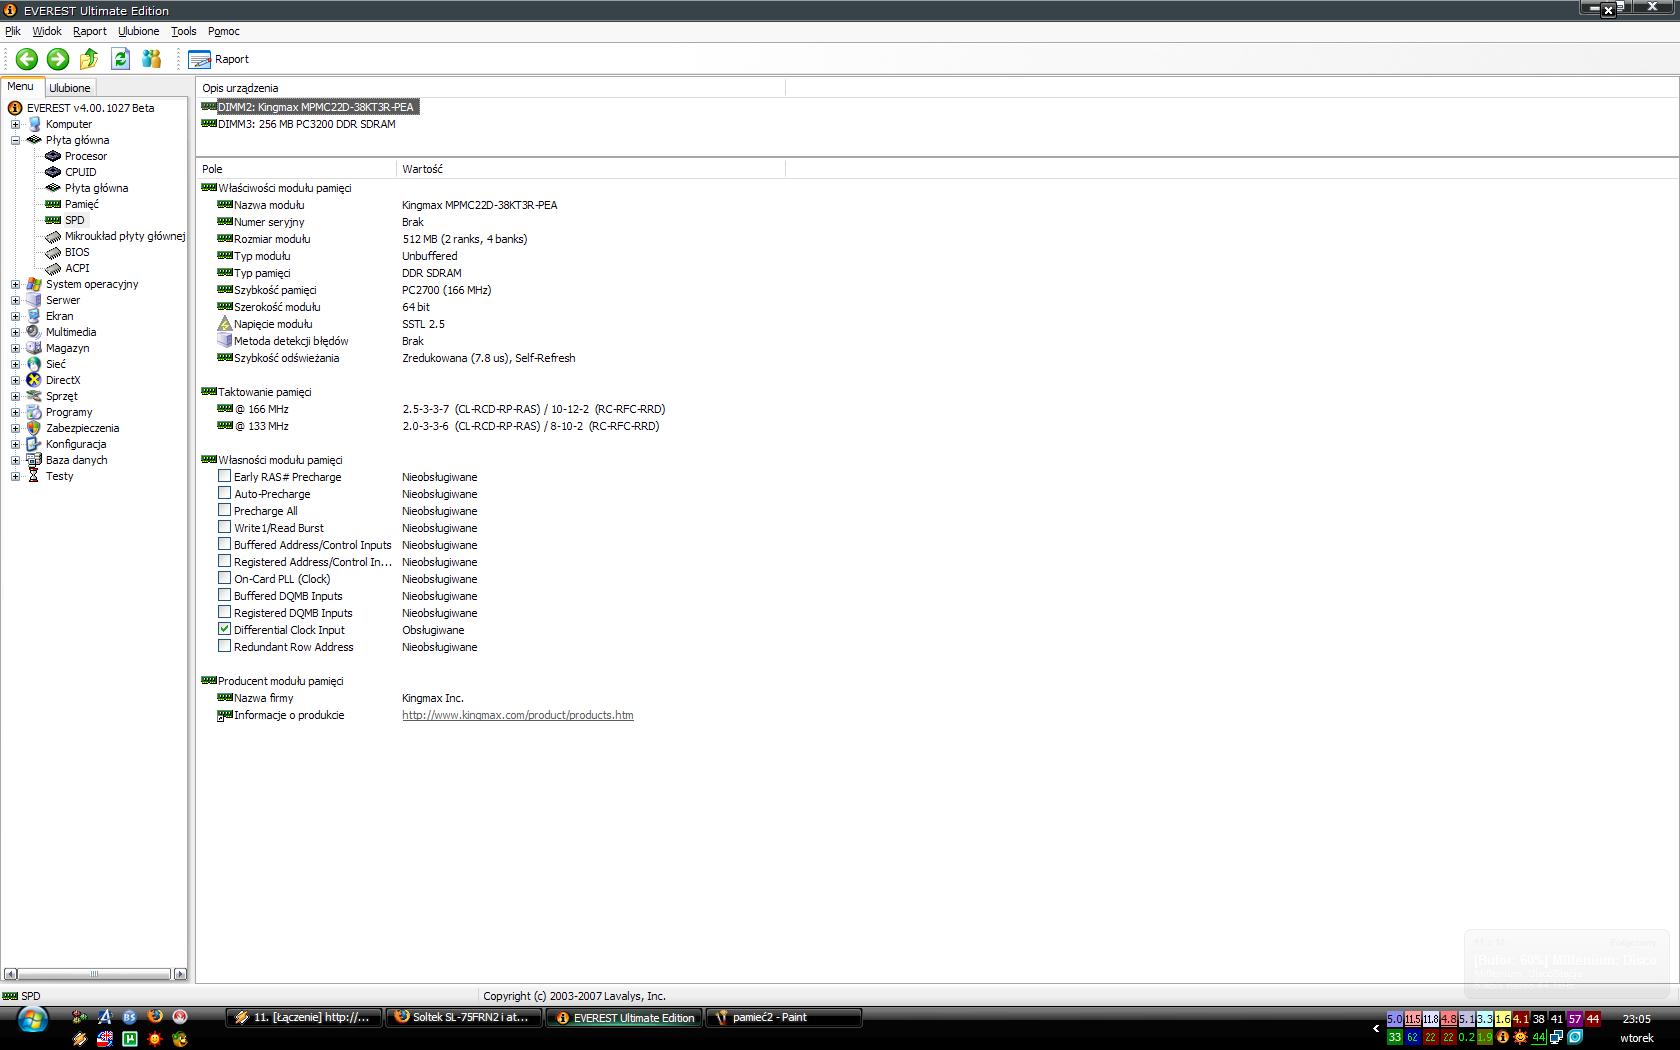Toggle the On-Card PLL (Clock) checkbox
This screenshot has height=1050, width=1680.
pos(225,579)
